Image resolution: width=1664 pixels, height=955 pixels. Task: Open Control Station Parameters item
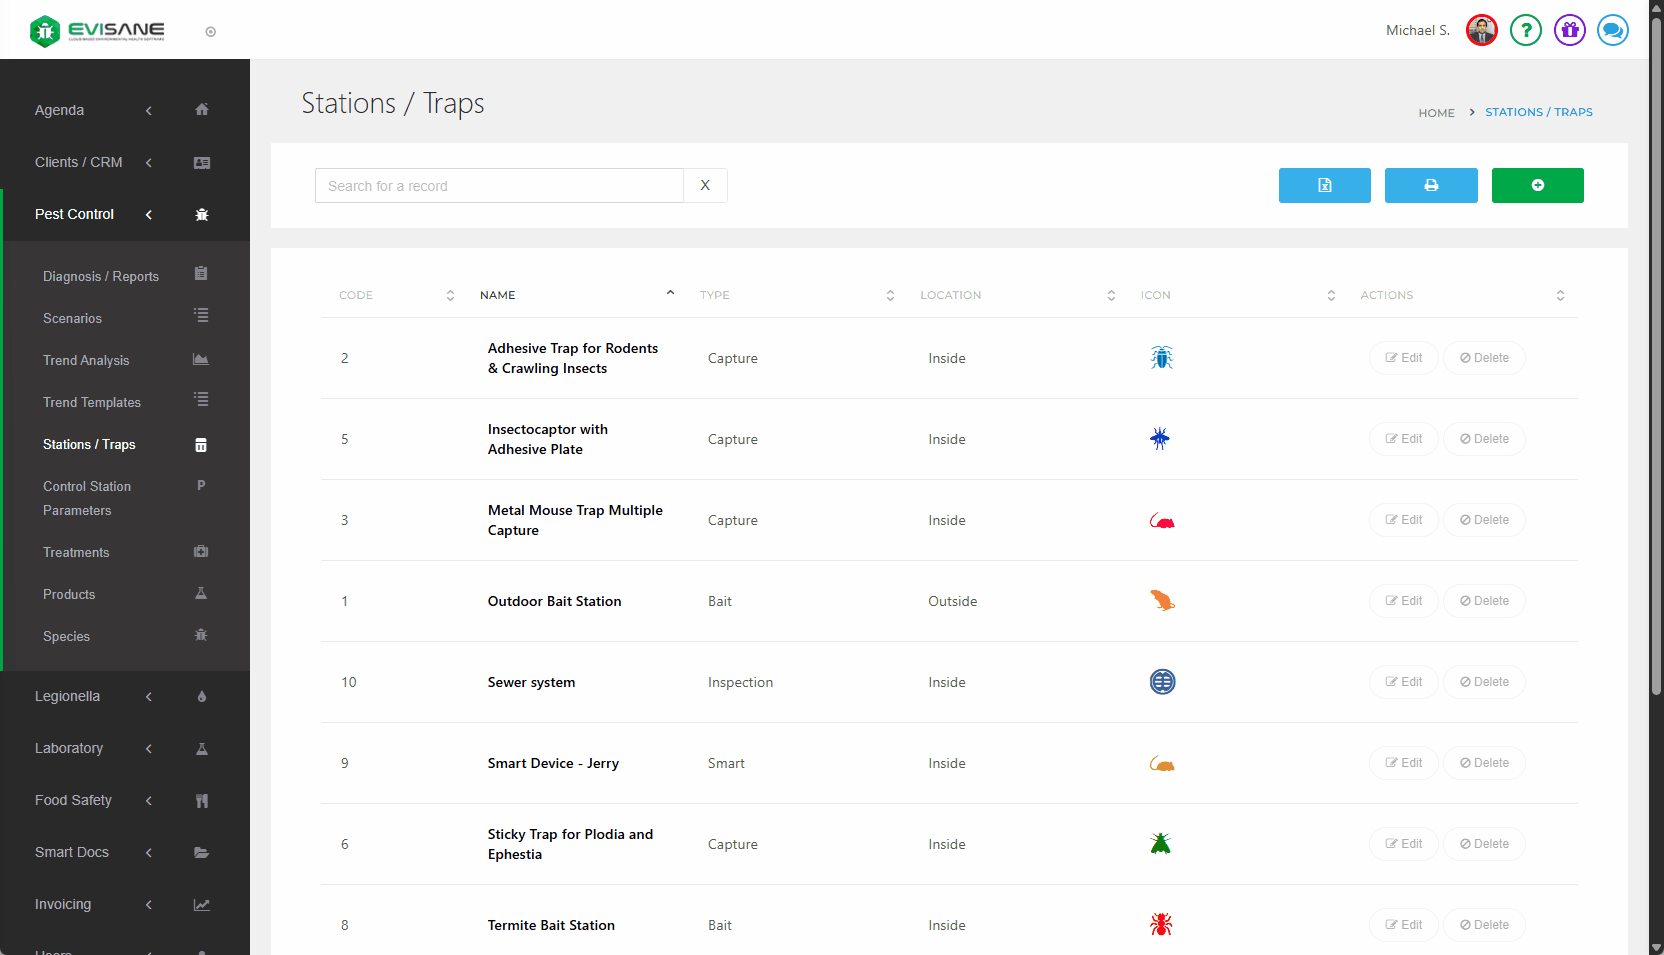pyautogui.click(x=87, y=498)
